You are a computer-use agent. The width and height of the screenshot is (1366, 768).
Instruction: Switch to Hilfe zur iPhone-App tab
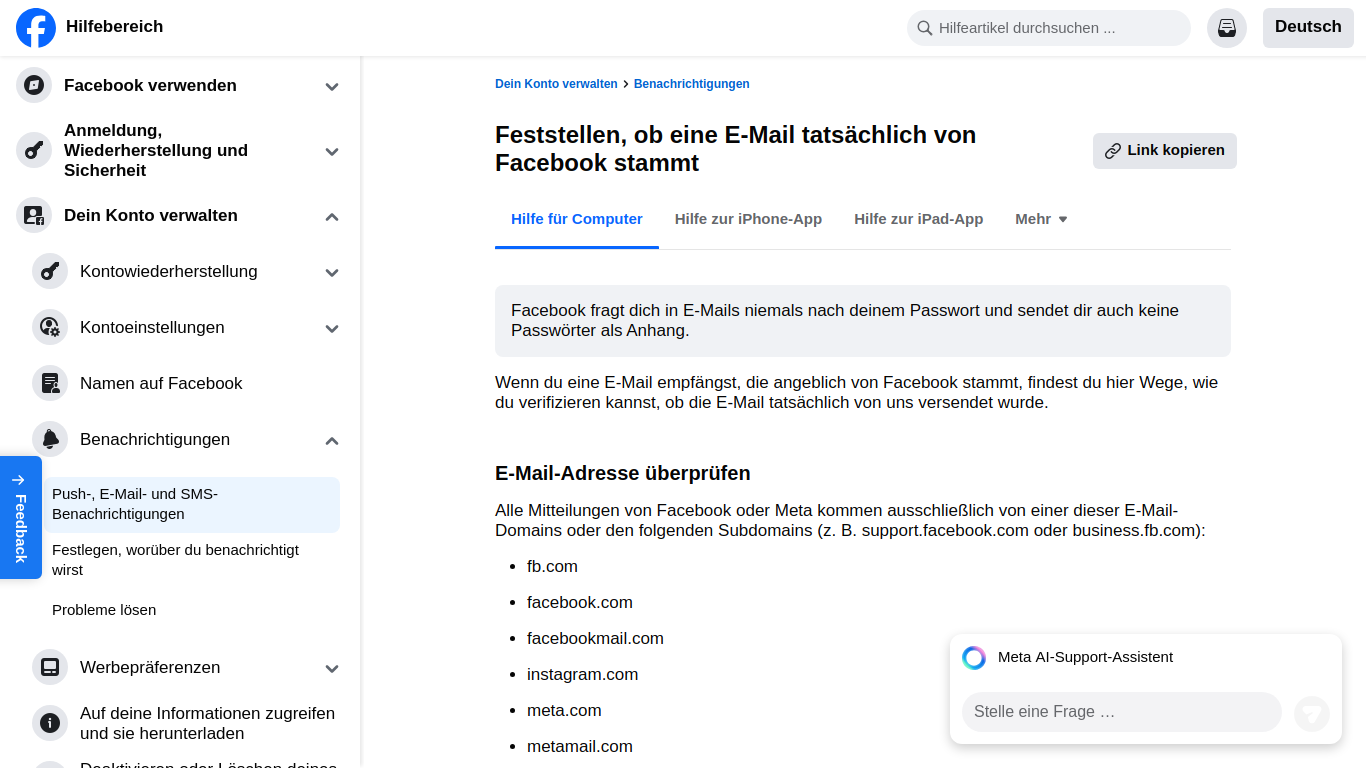click(x=748, y=219)
